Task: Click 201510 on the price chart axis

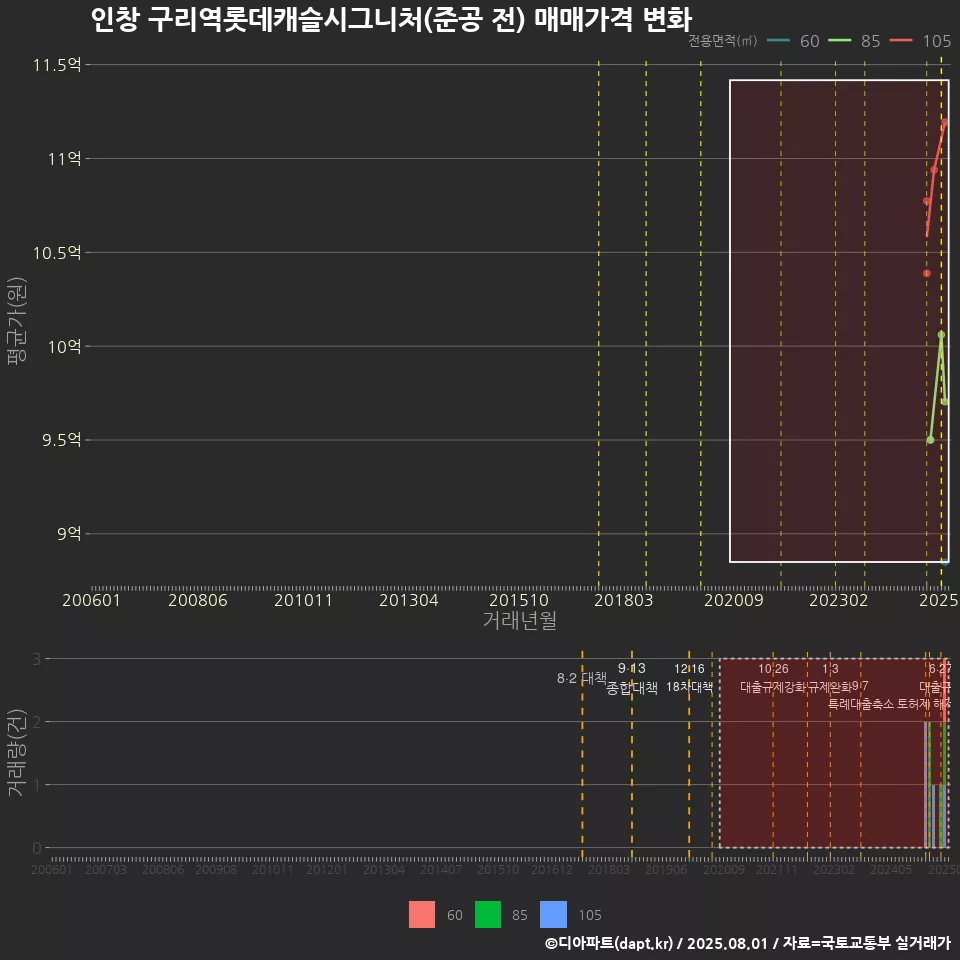Action: 519,600
